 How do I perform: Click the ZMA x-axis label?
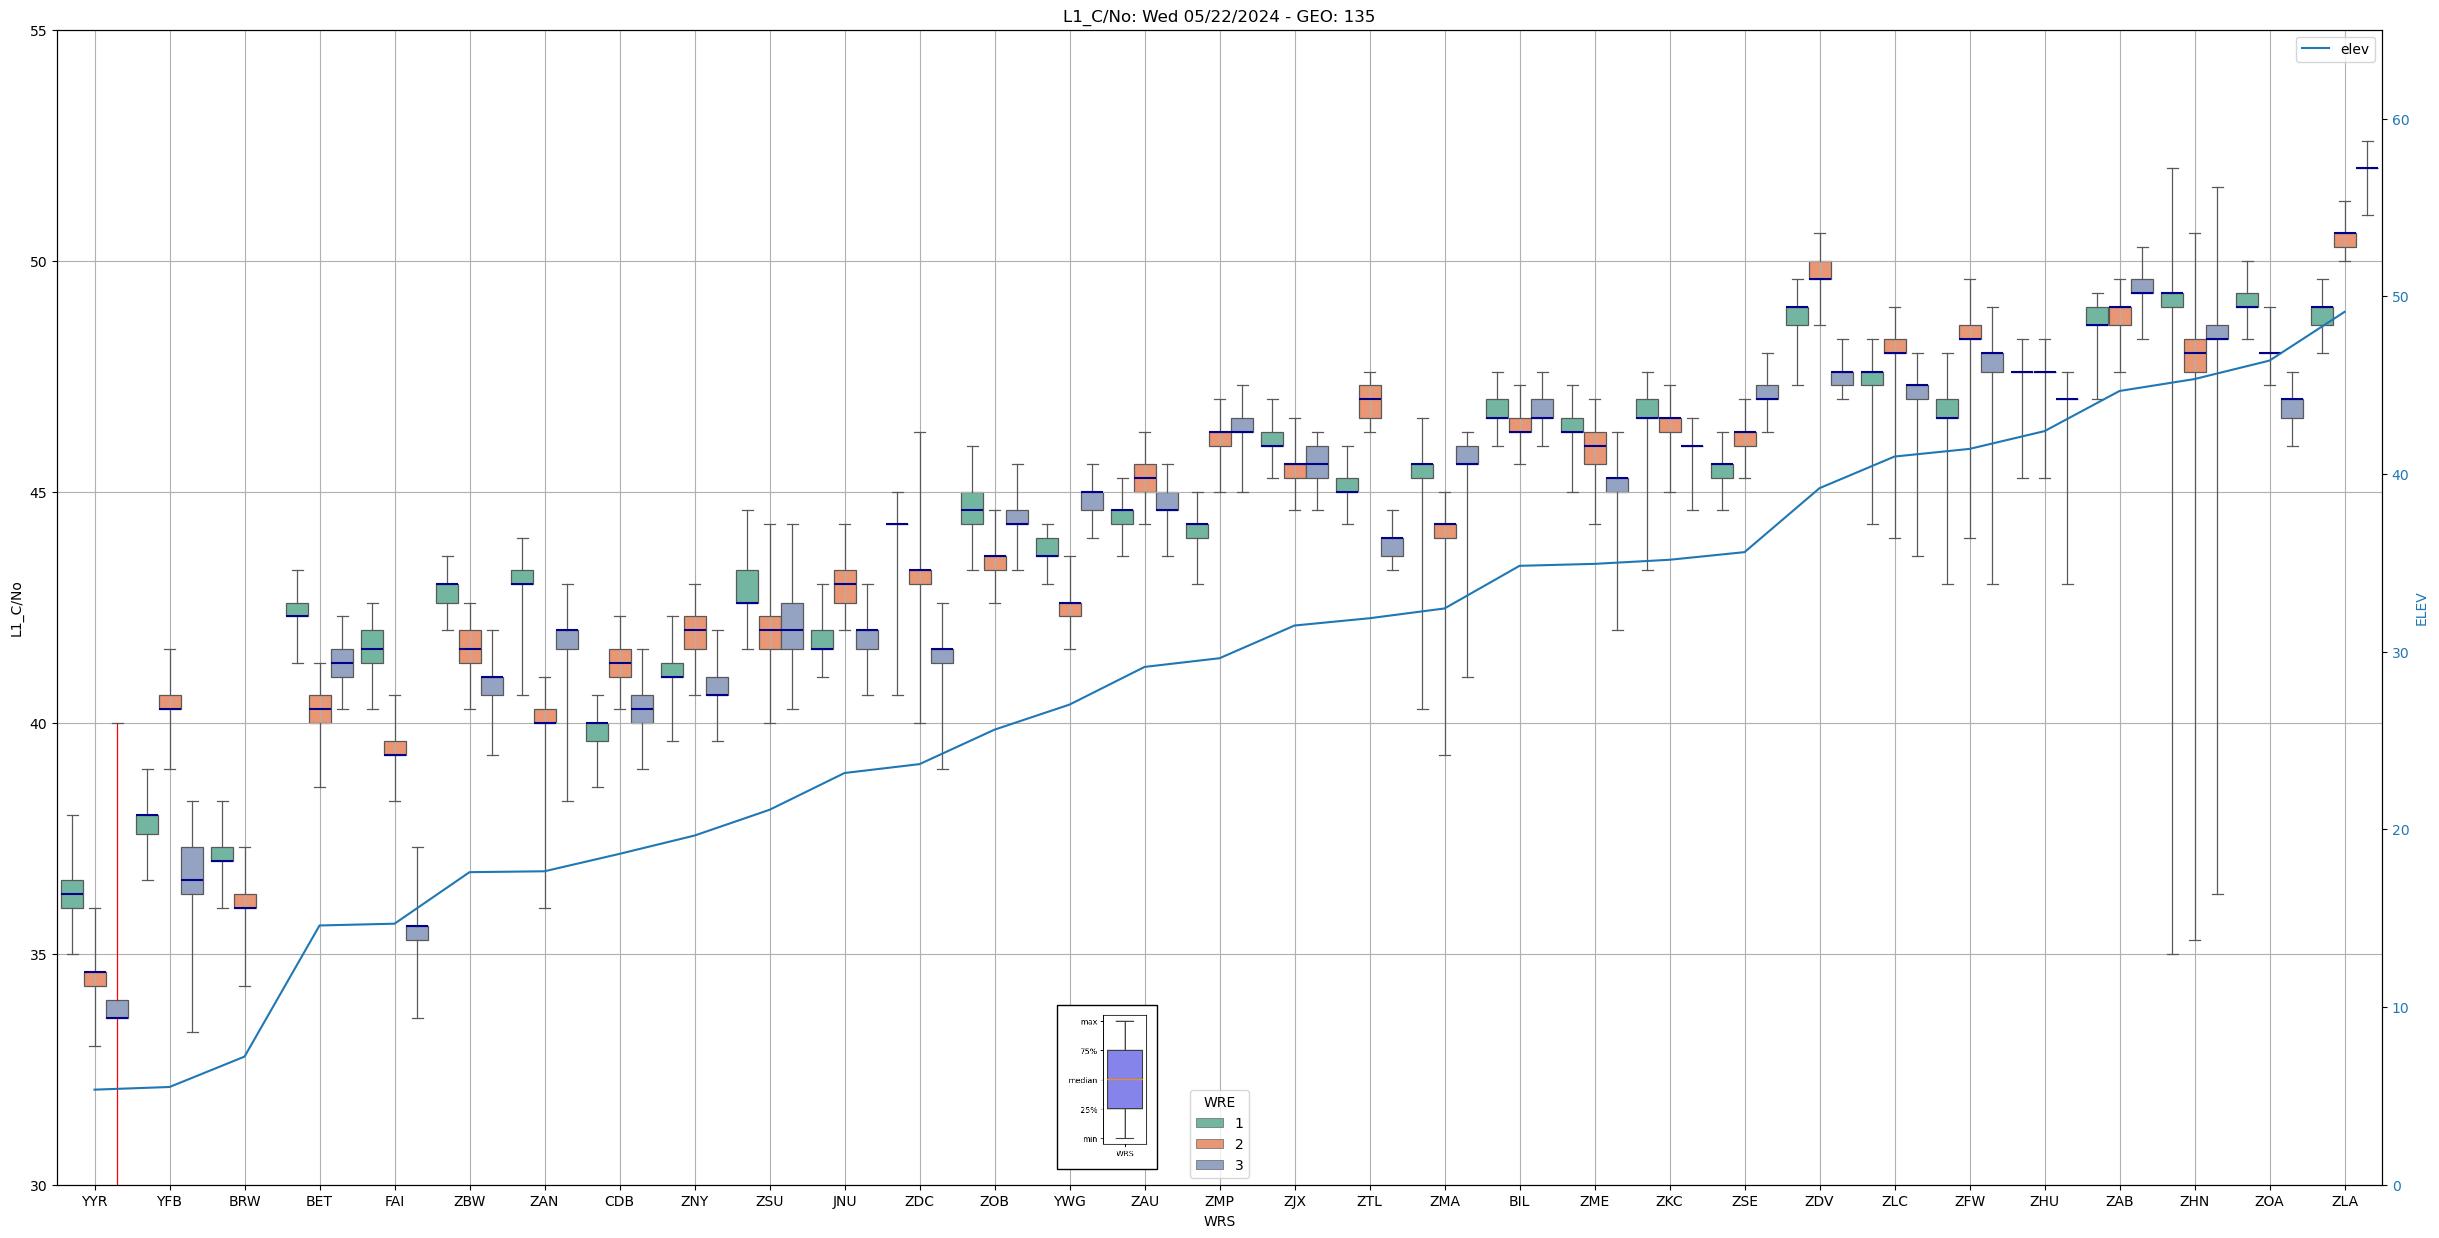[x=1445, y=1201]
